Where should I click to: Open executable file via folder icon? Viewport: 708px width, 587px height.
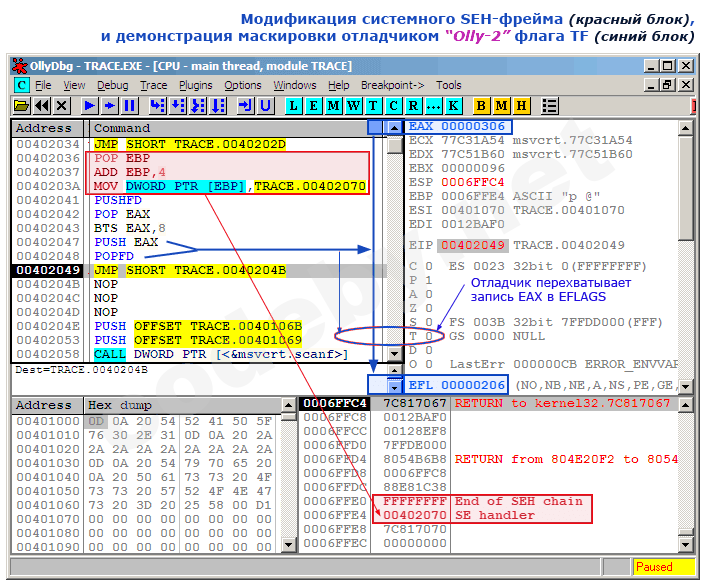click(x=22, y=106)
